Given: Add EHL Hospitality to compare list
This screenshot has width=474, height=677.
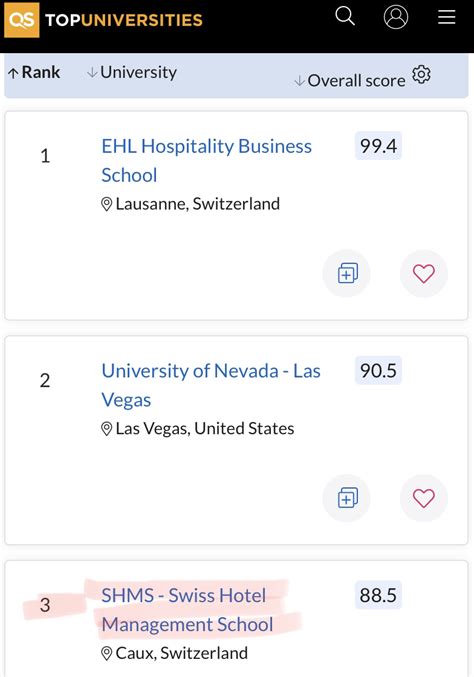Looking at the screenshot, I should [x=347, y=273].
